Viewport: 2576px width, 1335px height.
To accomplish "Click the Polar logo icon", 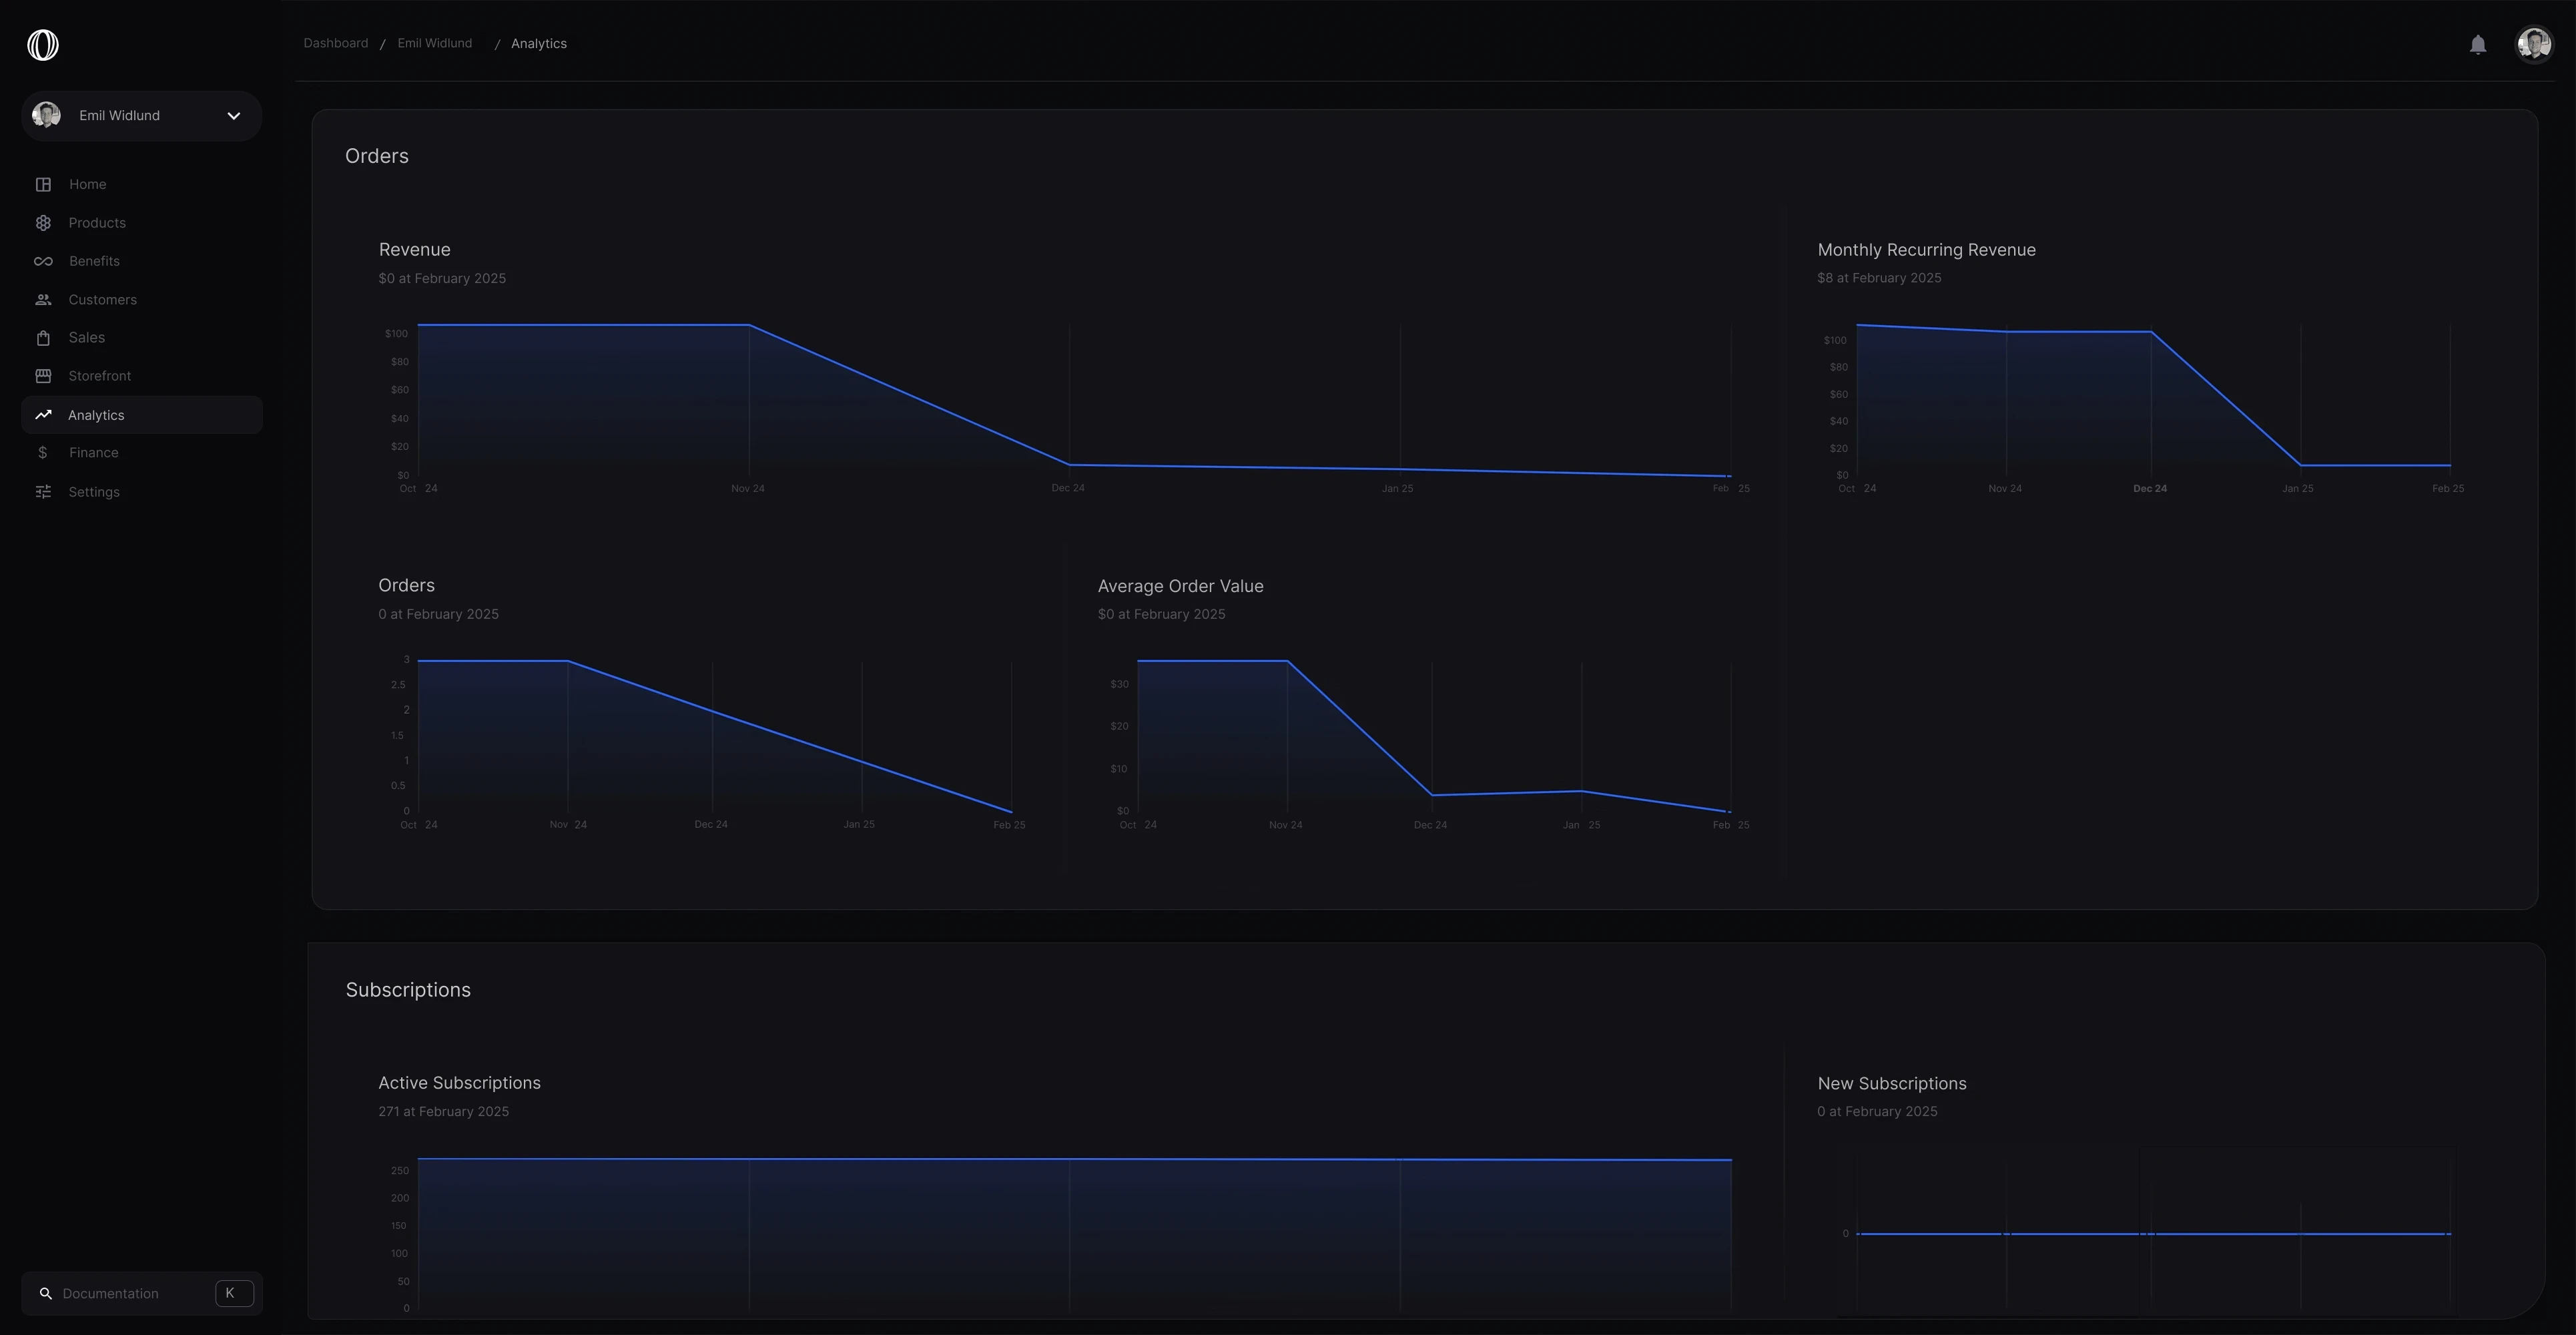I will click(43, 45).
